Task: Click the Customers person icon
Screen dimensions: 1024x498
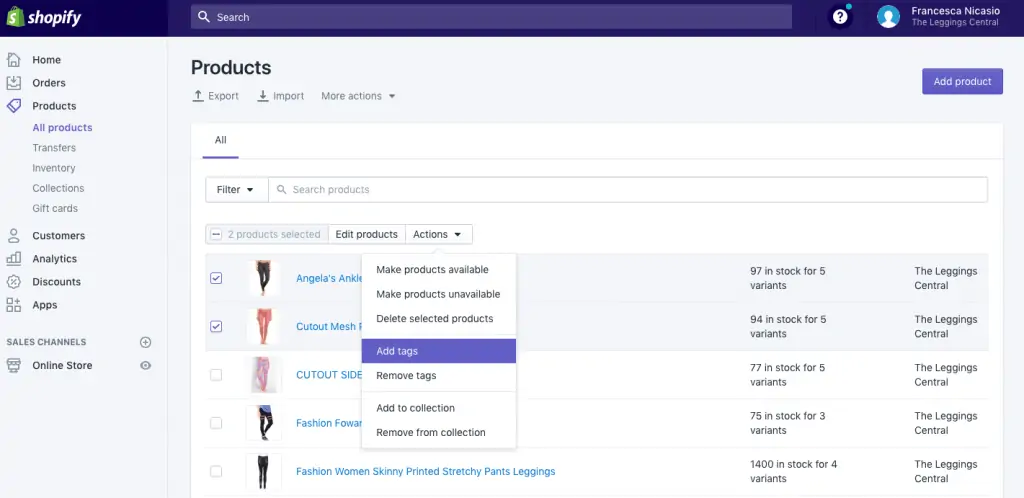Action: pos(14,236)
